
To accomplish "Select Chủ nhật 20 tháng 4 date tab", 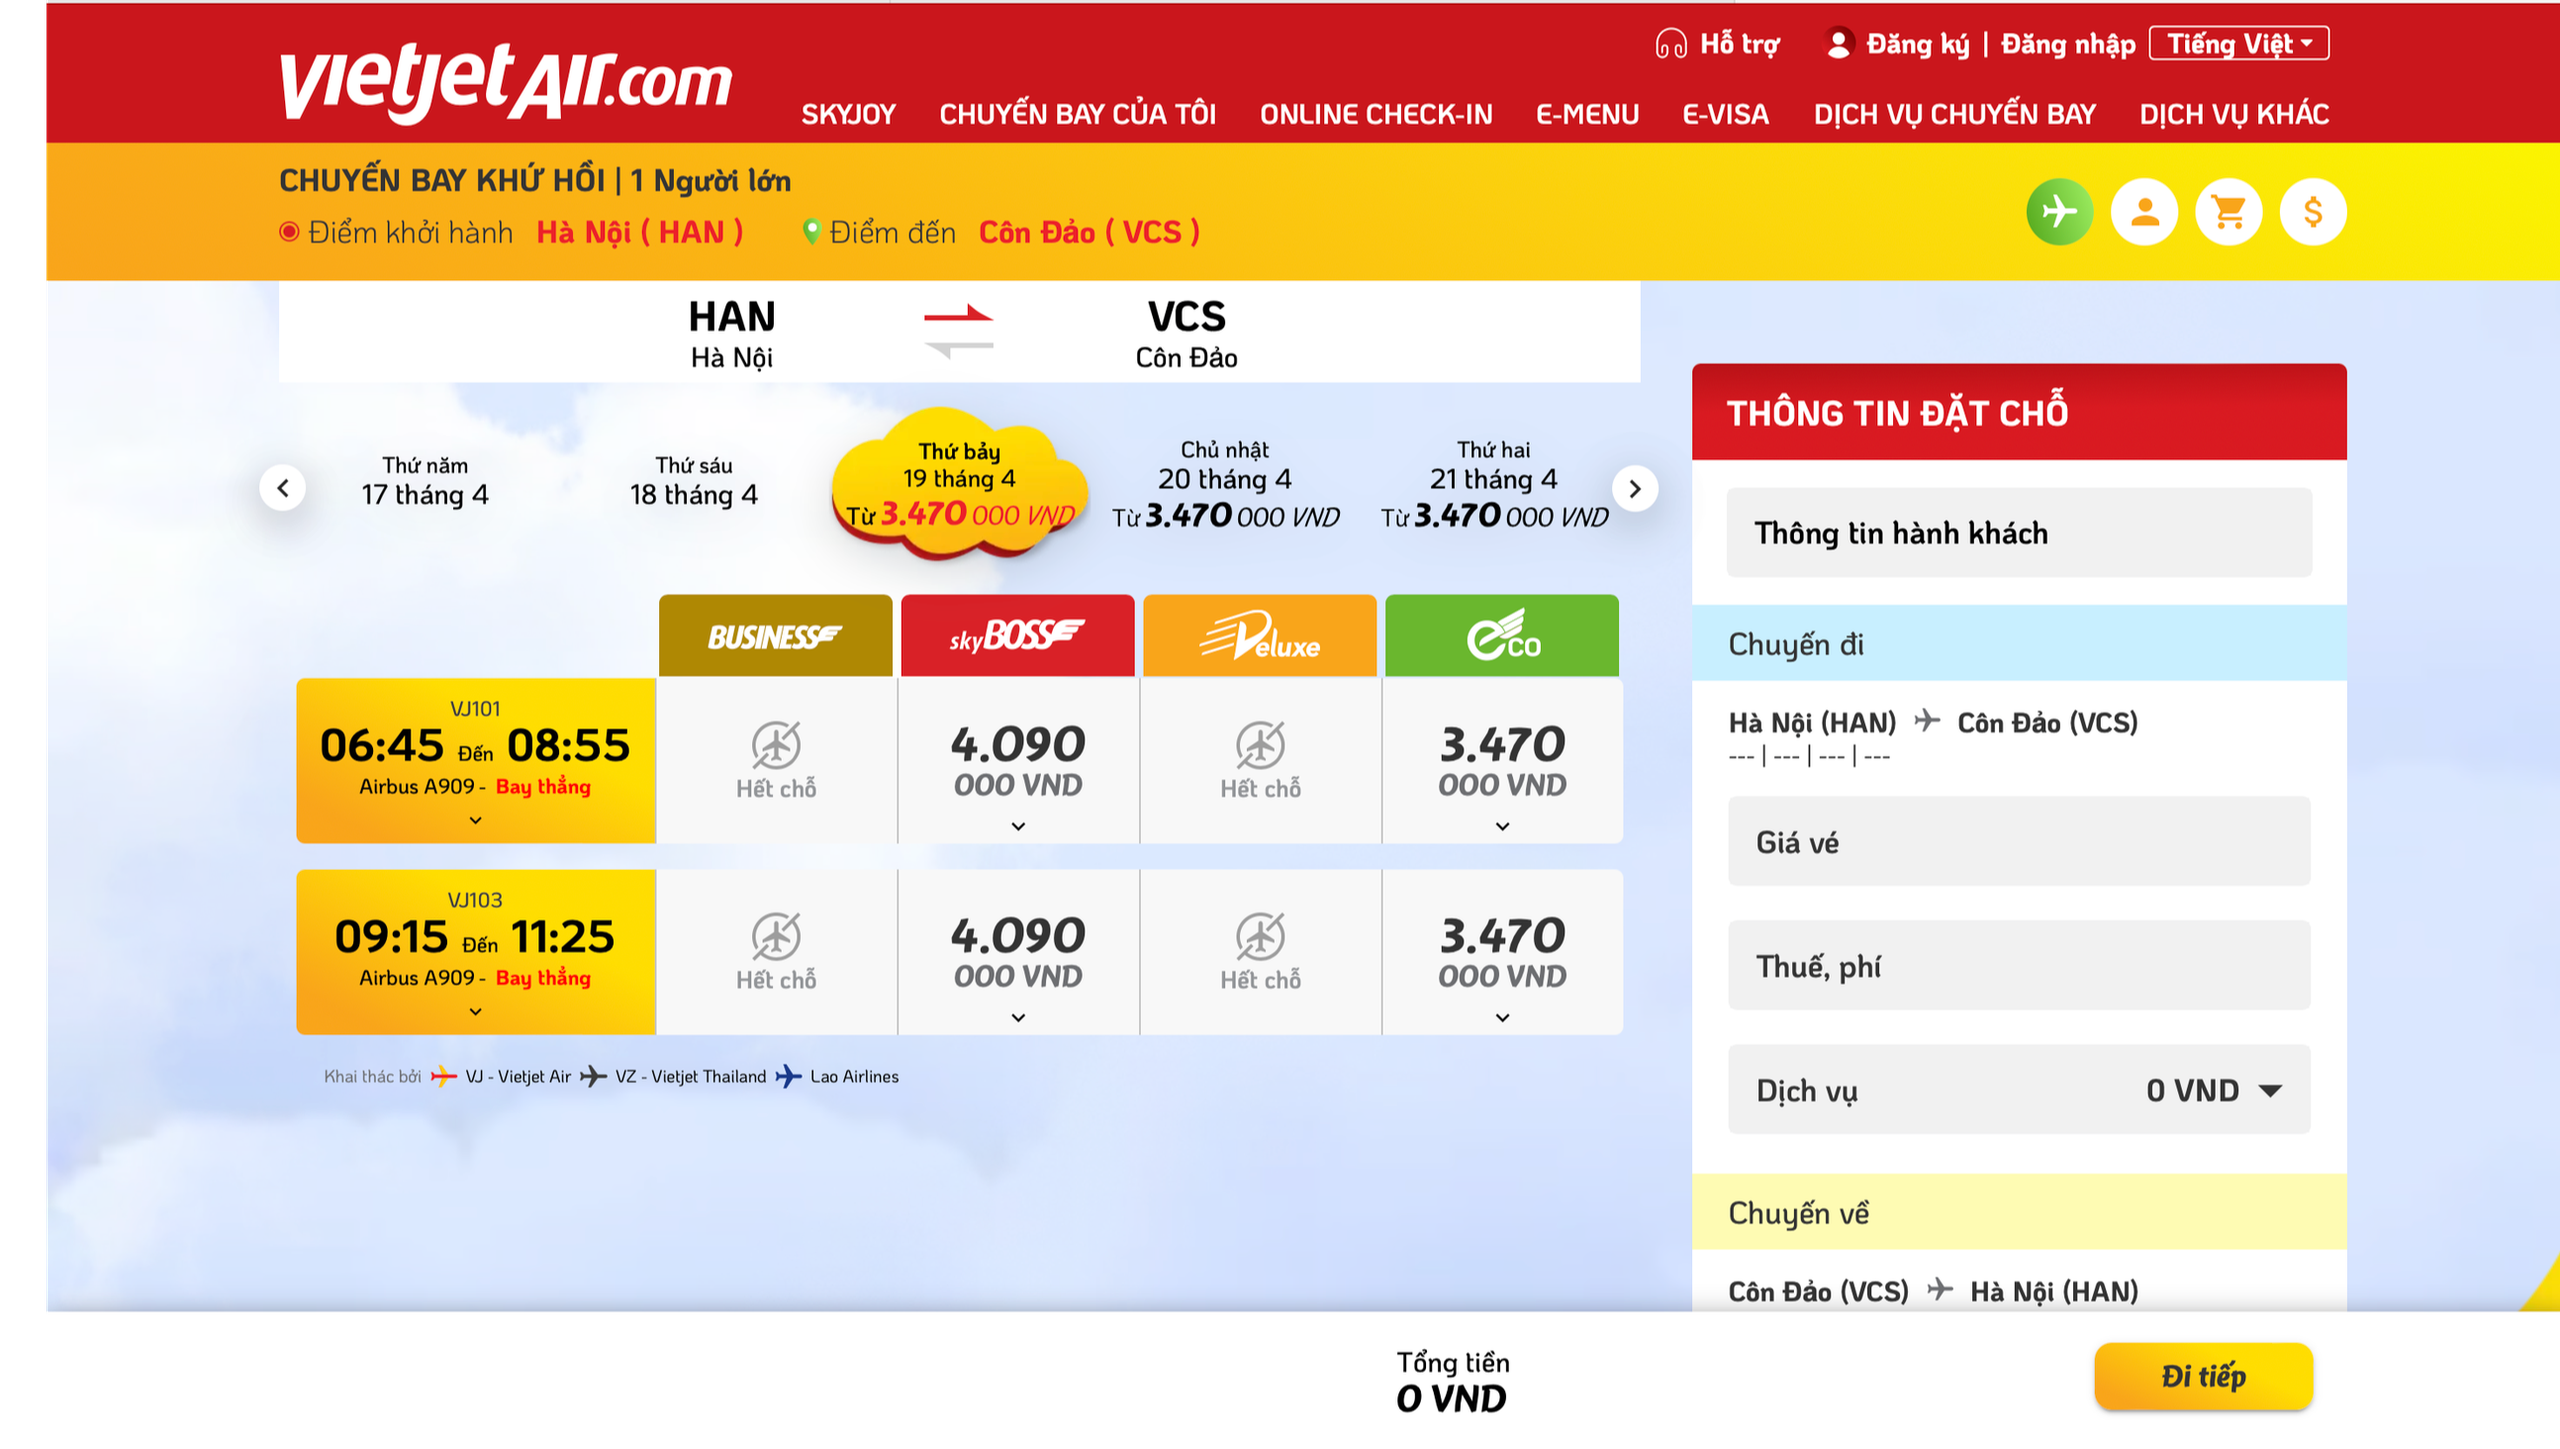I will coord(1225,483).
